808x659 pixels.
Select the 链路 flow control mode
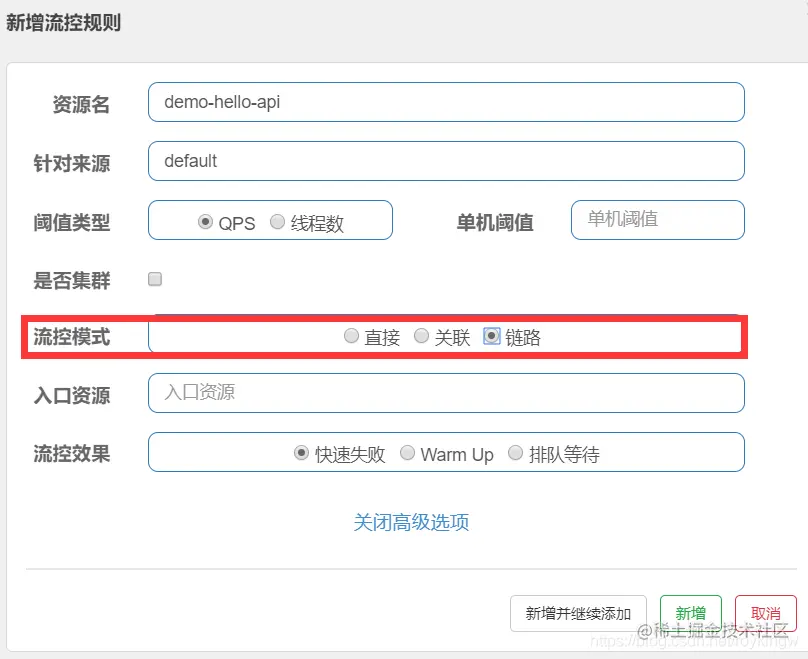(490, 336)
